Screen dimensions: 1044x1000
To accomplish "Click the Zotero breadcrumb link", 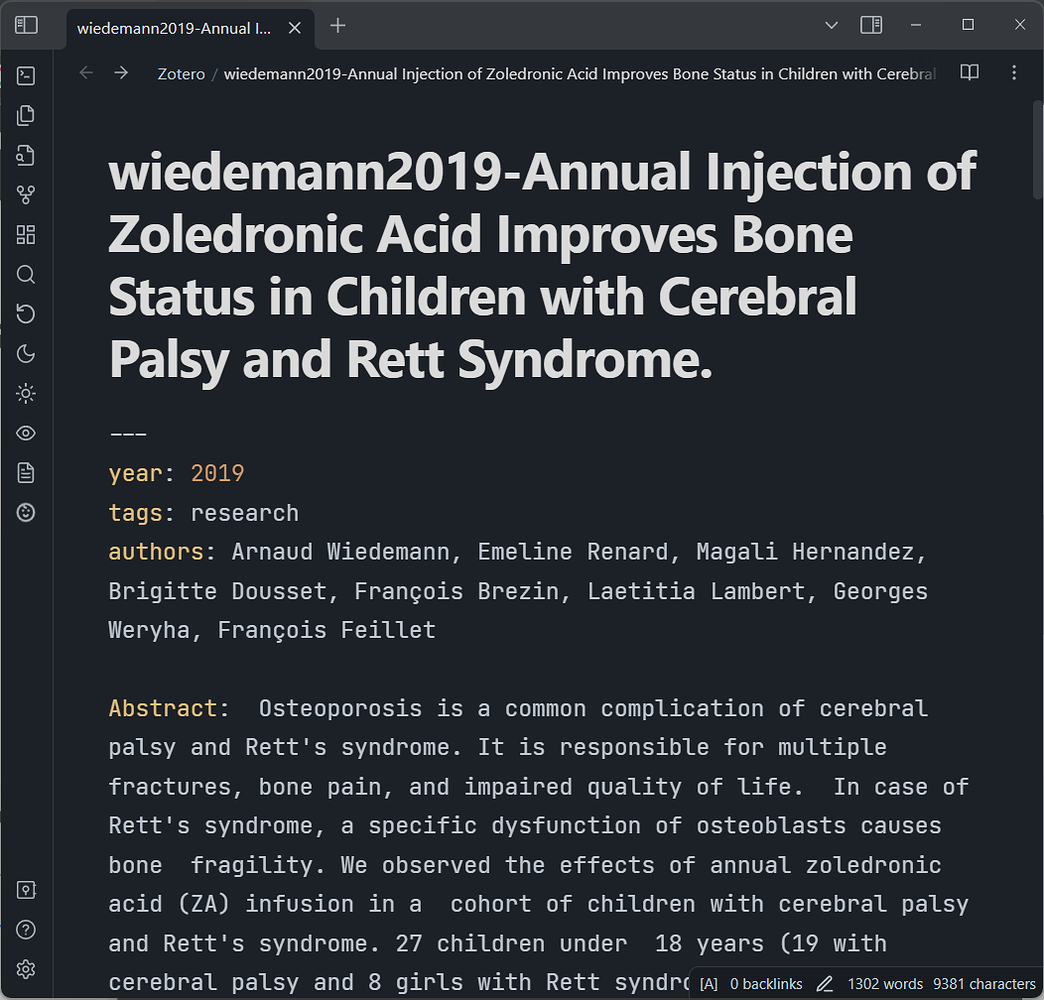I will click(181, 73).
